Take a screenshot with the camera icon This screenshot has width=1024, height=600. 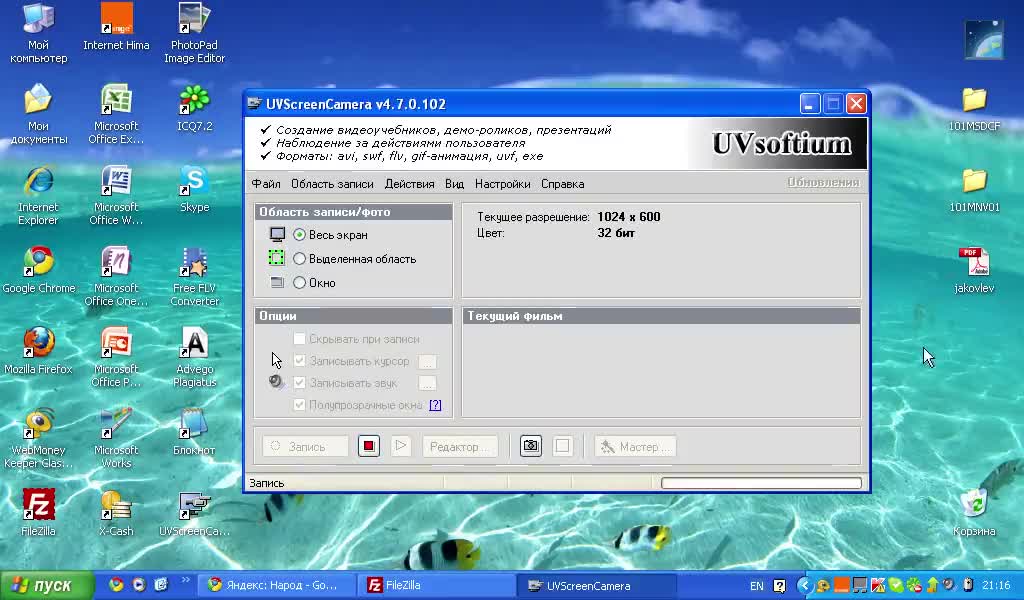531,447
